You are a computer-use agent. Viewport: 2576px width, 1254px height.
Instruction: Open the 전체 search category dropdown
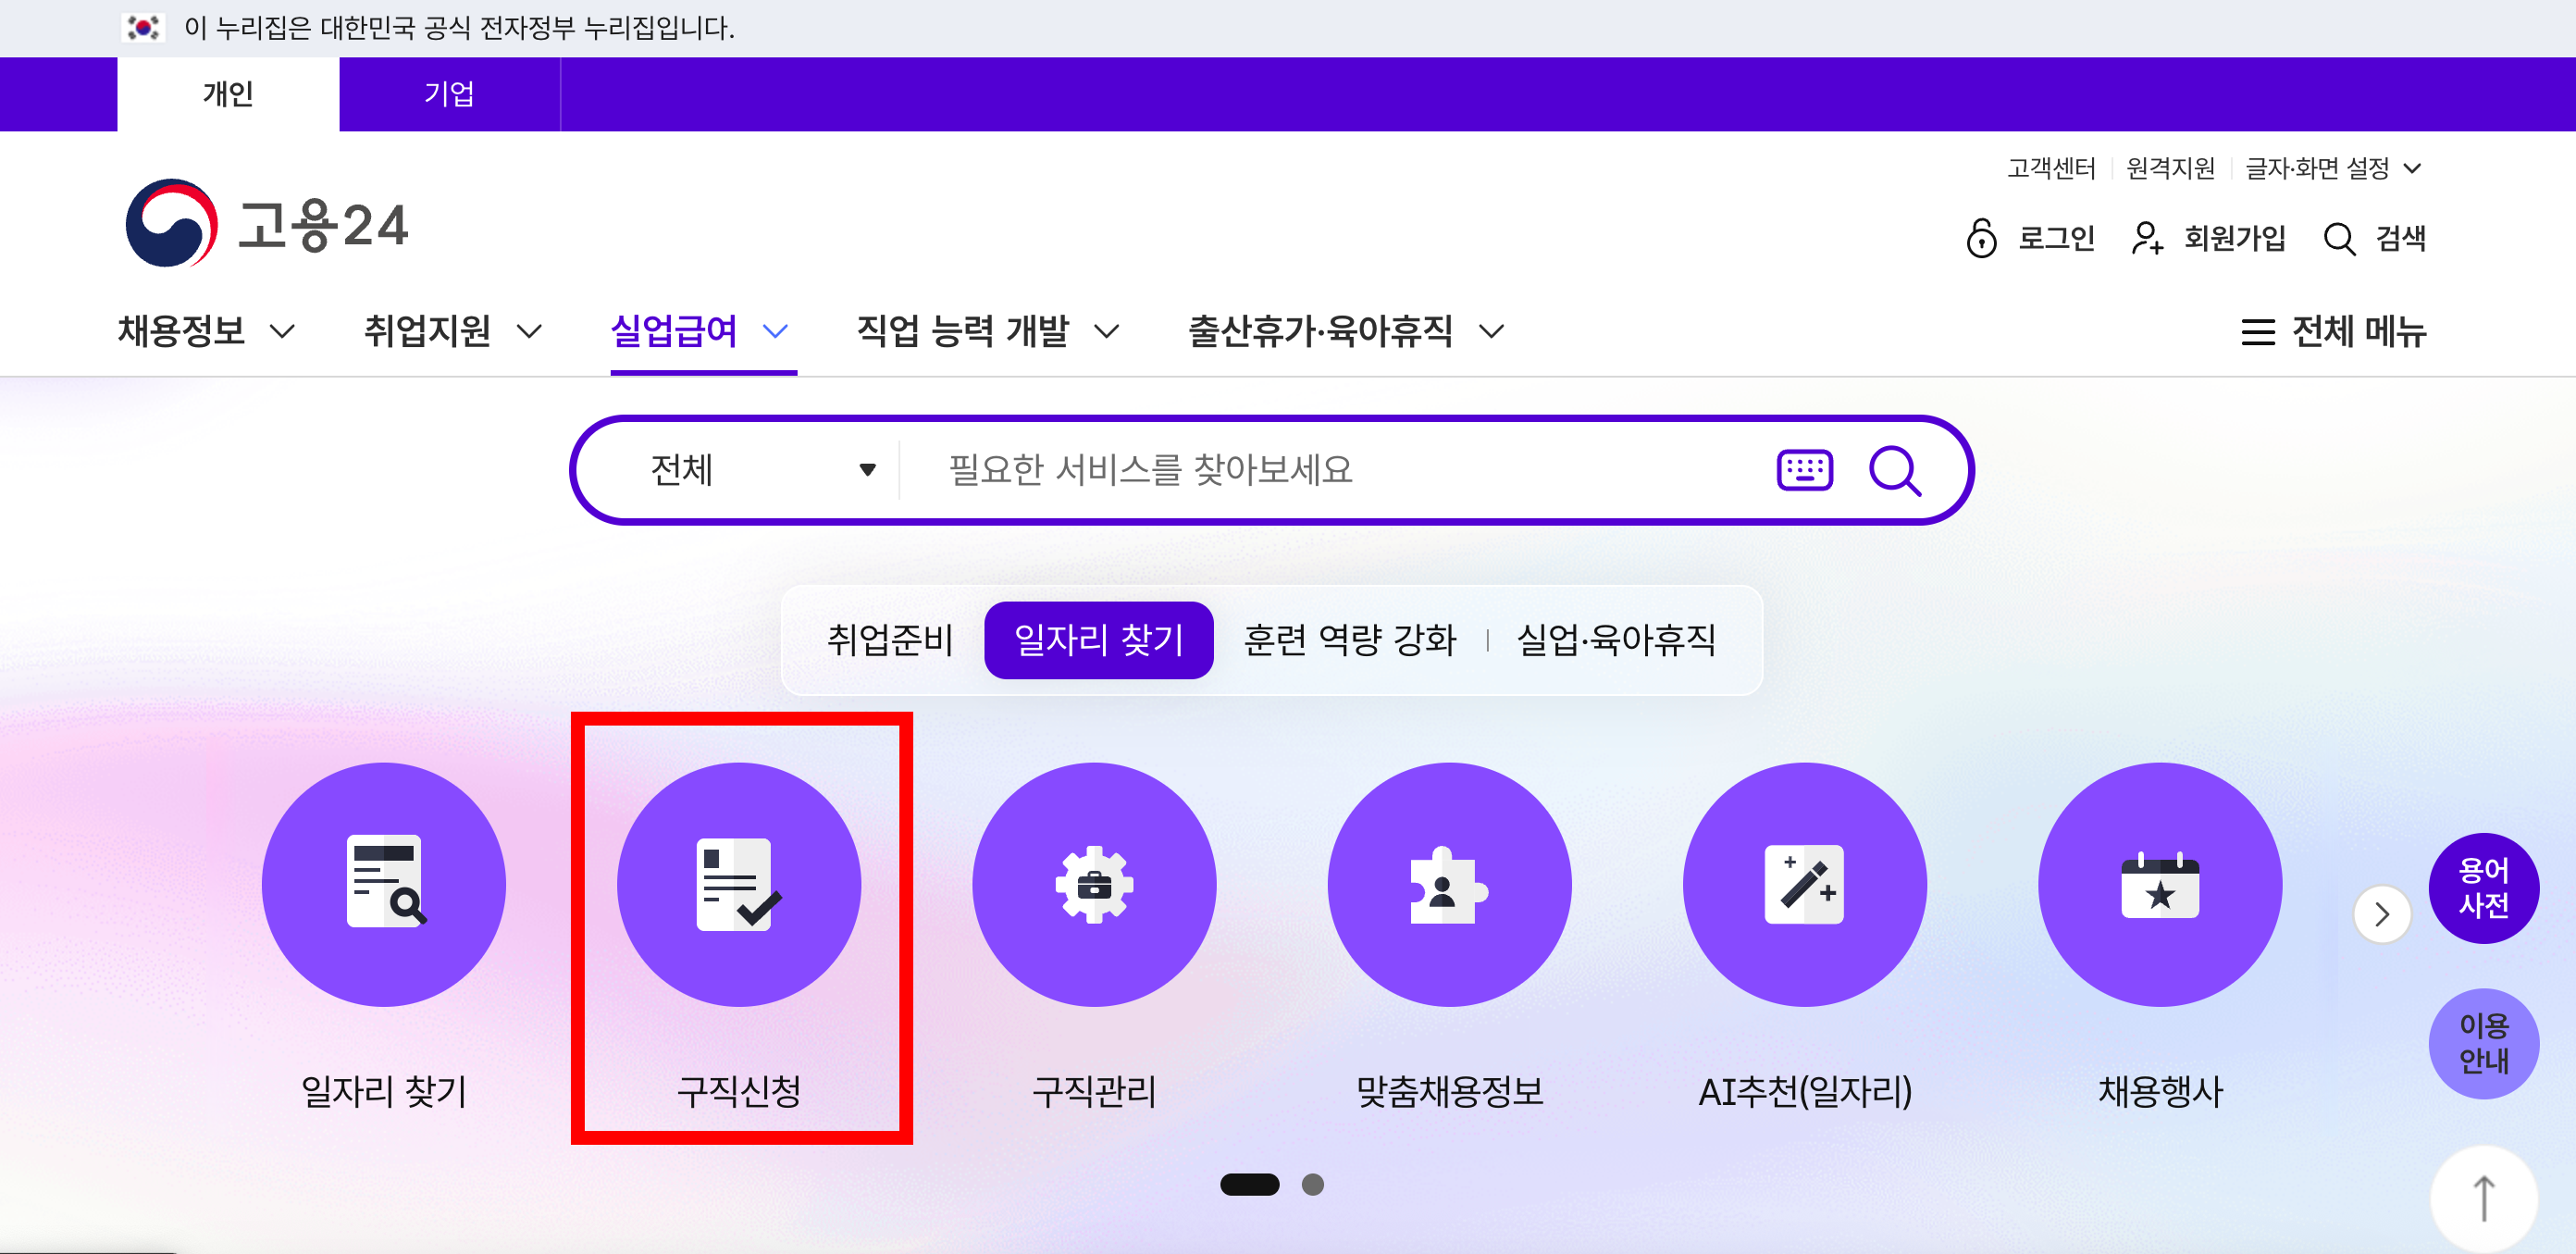pos(762,470)
